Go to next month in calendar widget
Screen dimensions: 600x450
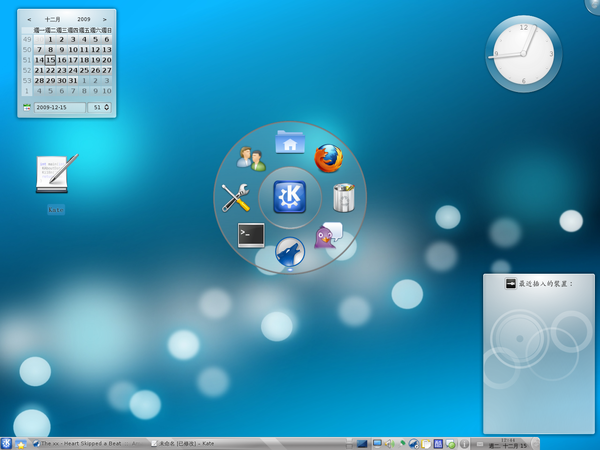click(104, 19)
